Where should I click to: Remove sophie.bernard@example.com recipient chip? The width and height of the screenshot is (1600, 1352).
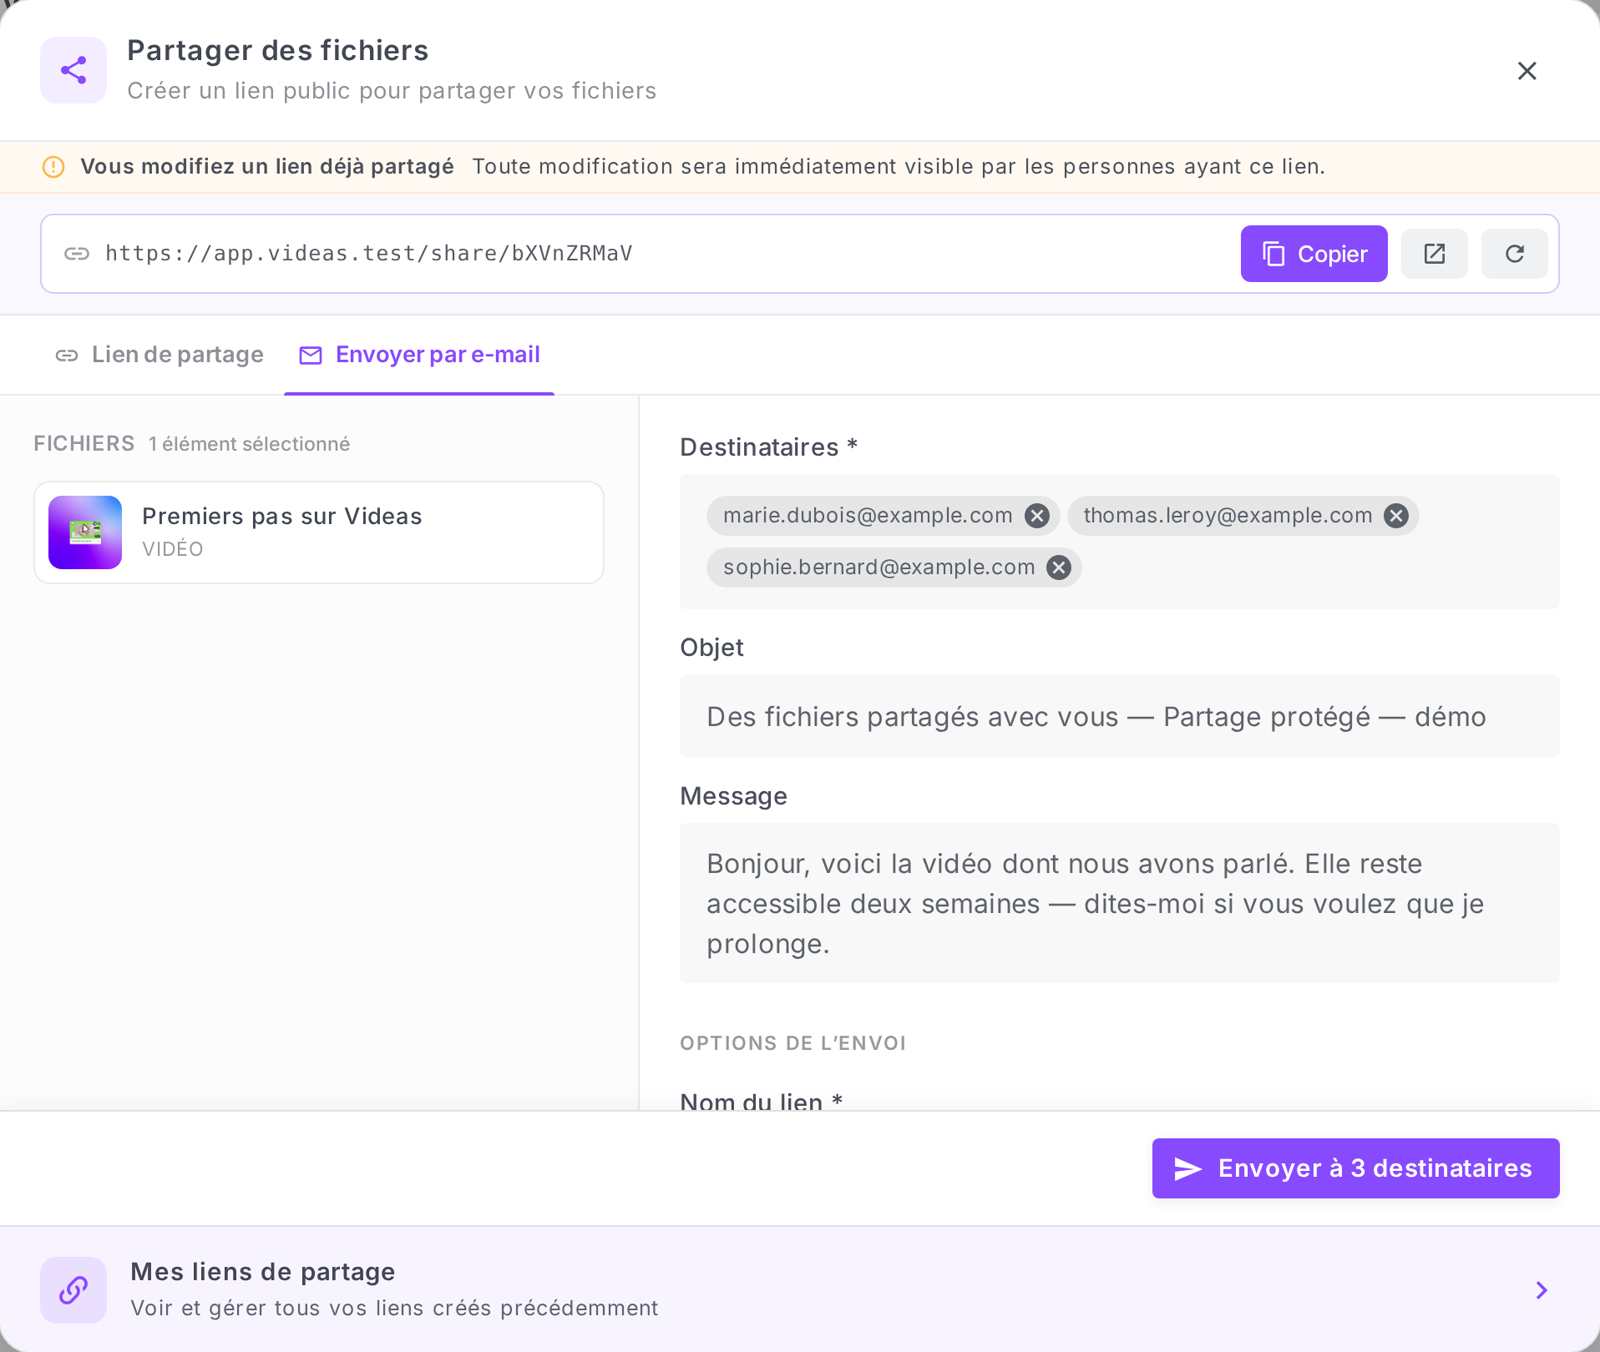(1059, 568)
